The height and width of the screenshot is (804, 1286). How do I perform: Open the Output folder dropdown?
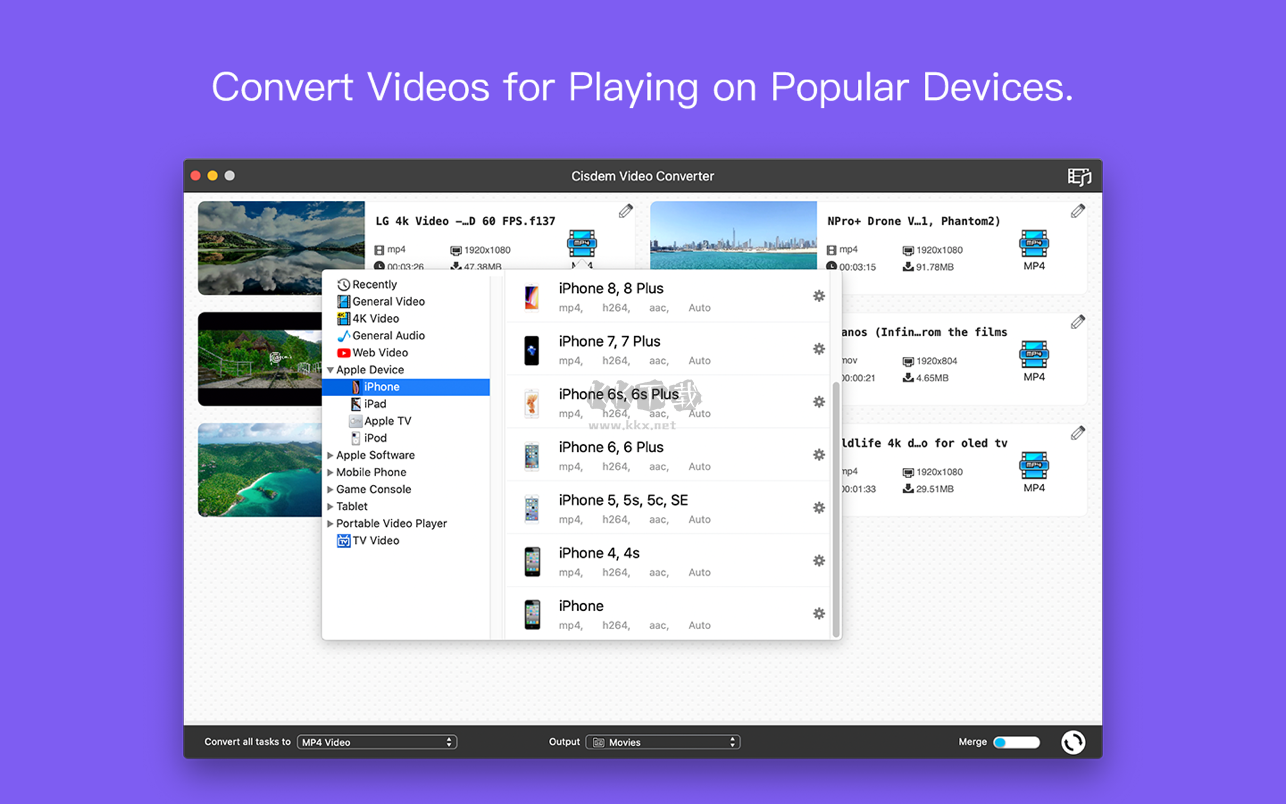(663, 742)
